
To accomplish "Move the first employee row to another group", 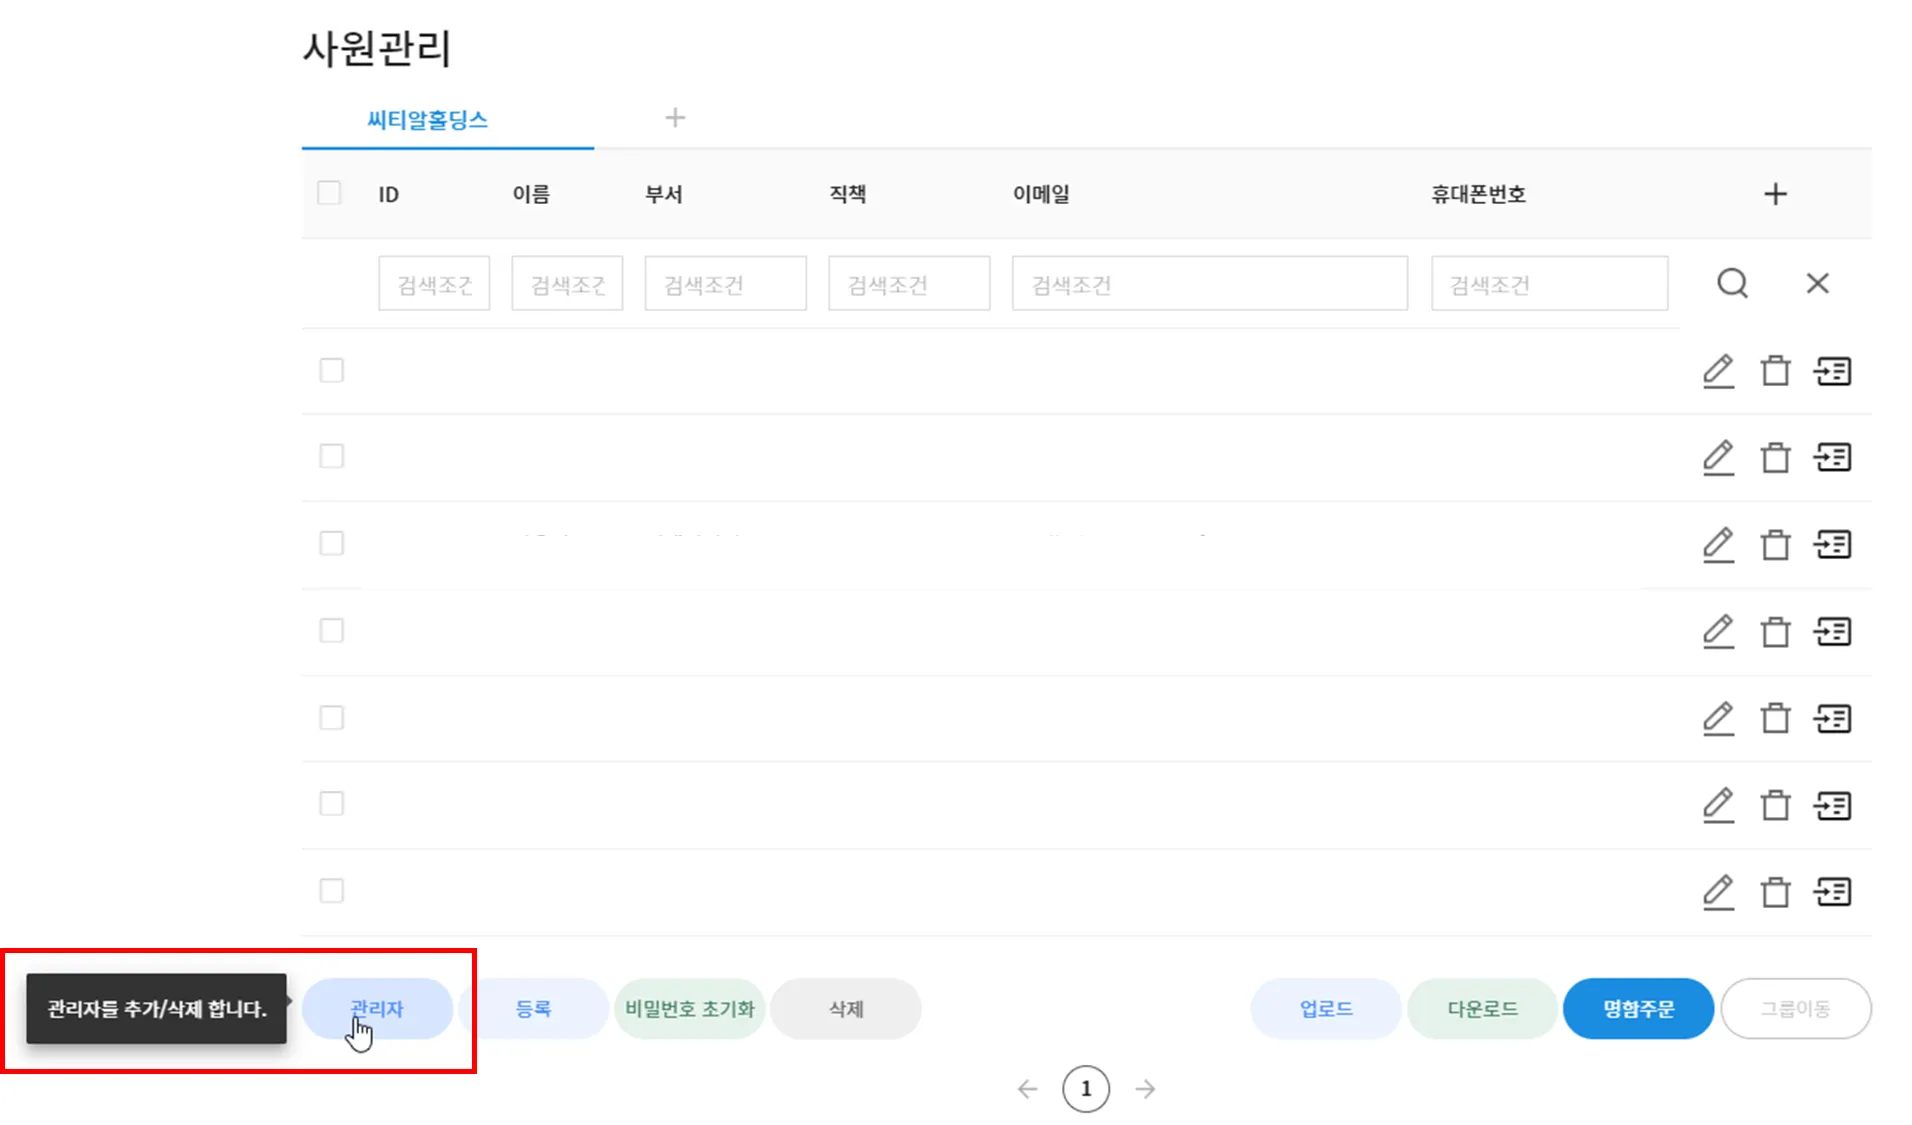I will pyautogui.click(x=1833, y=371).
